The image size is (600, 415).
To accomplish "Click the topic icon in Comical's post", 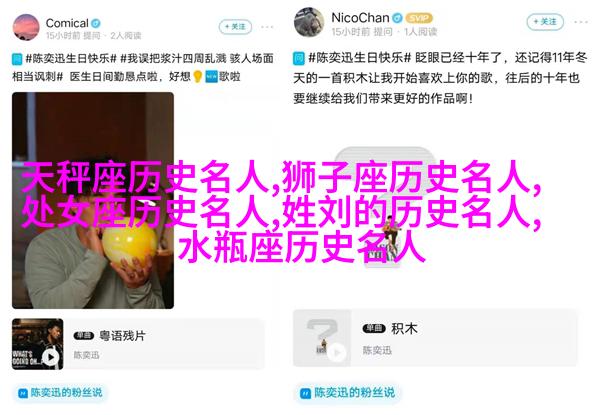I will click(17, 59).
